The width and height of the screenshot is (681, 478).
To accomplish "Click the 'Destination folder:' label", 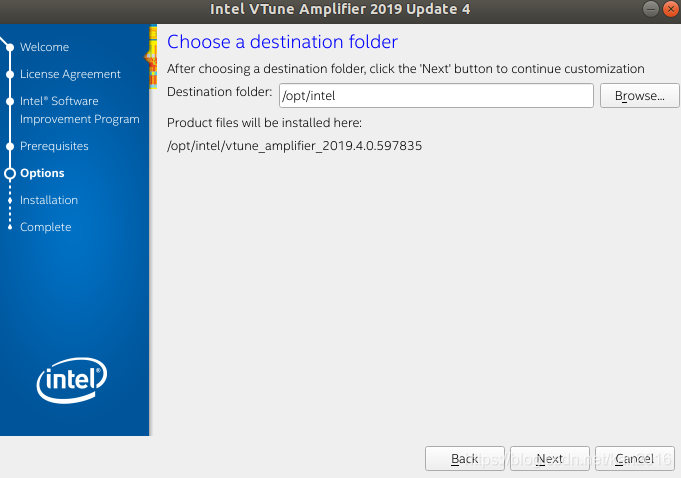I will coord(219,92).
